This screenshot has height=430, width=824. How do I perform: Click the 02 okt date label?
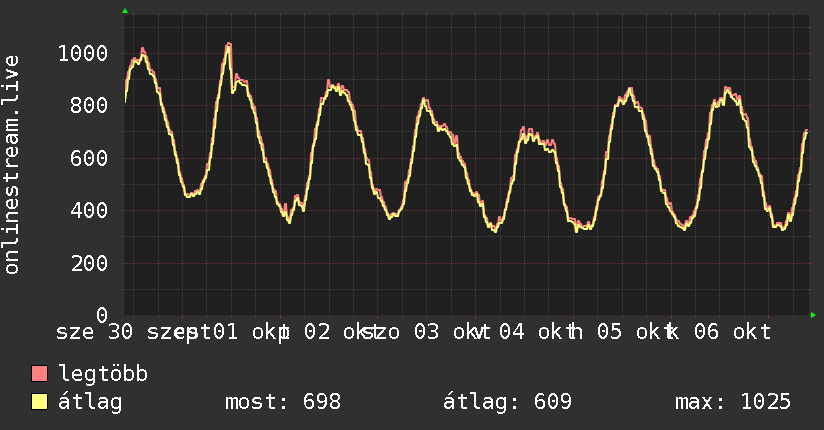tap(341, 332)
